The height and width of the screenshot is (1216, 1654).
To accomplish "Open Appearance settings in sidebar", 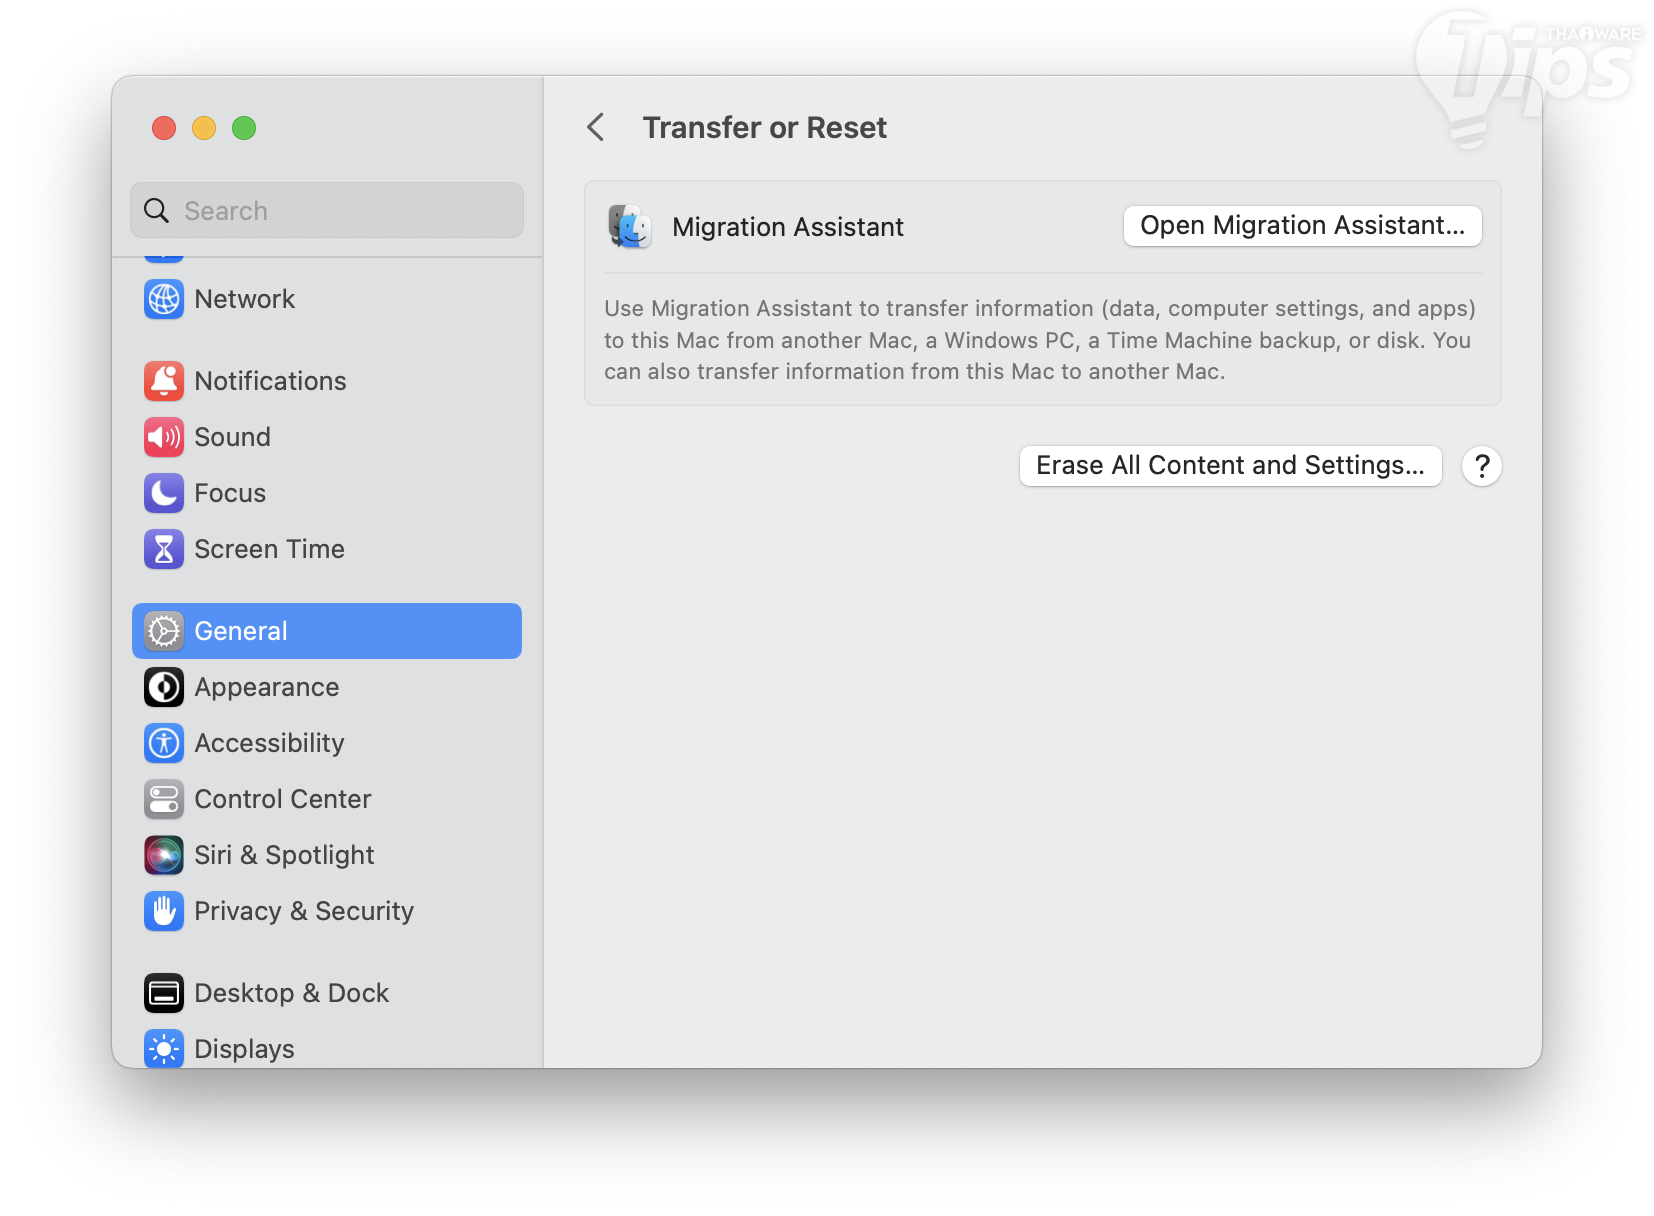I will tap(266, 687).
